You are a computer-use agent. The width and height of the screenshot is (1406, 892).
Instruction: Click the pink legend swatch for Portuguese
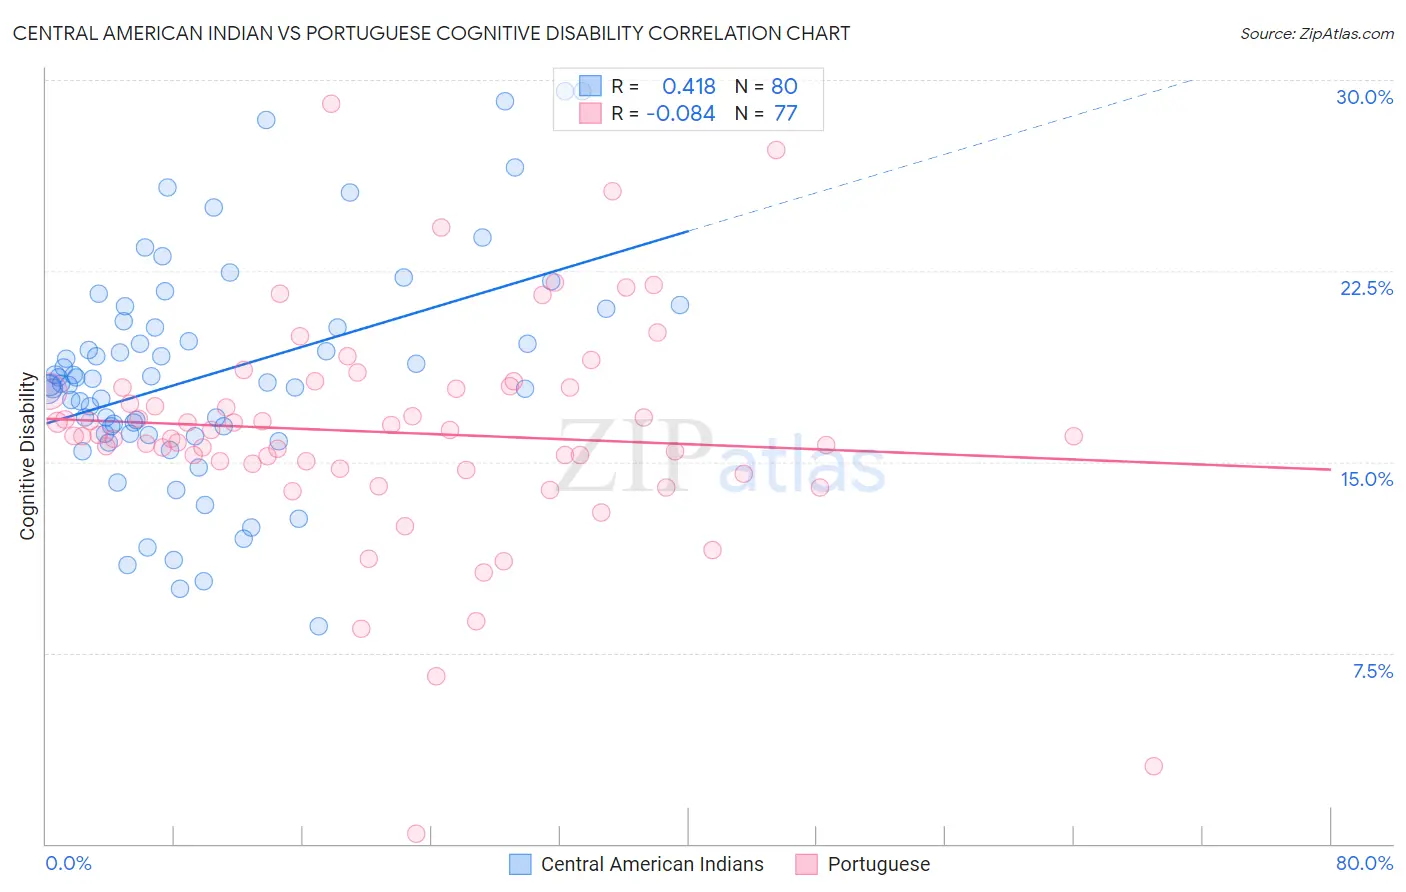coord(807,864)
